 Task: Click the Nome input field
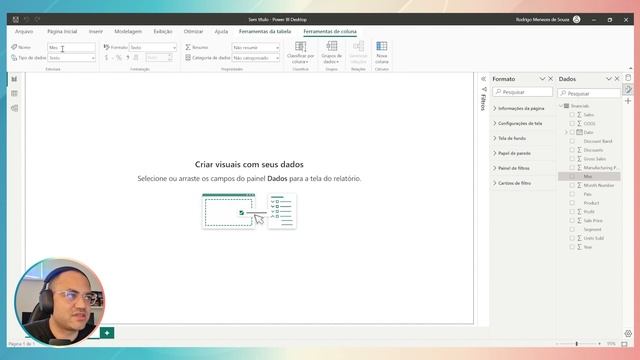(x=71, y=47)
